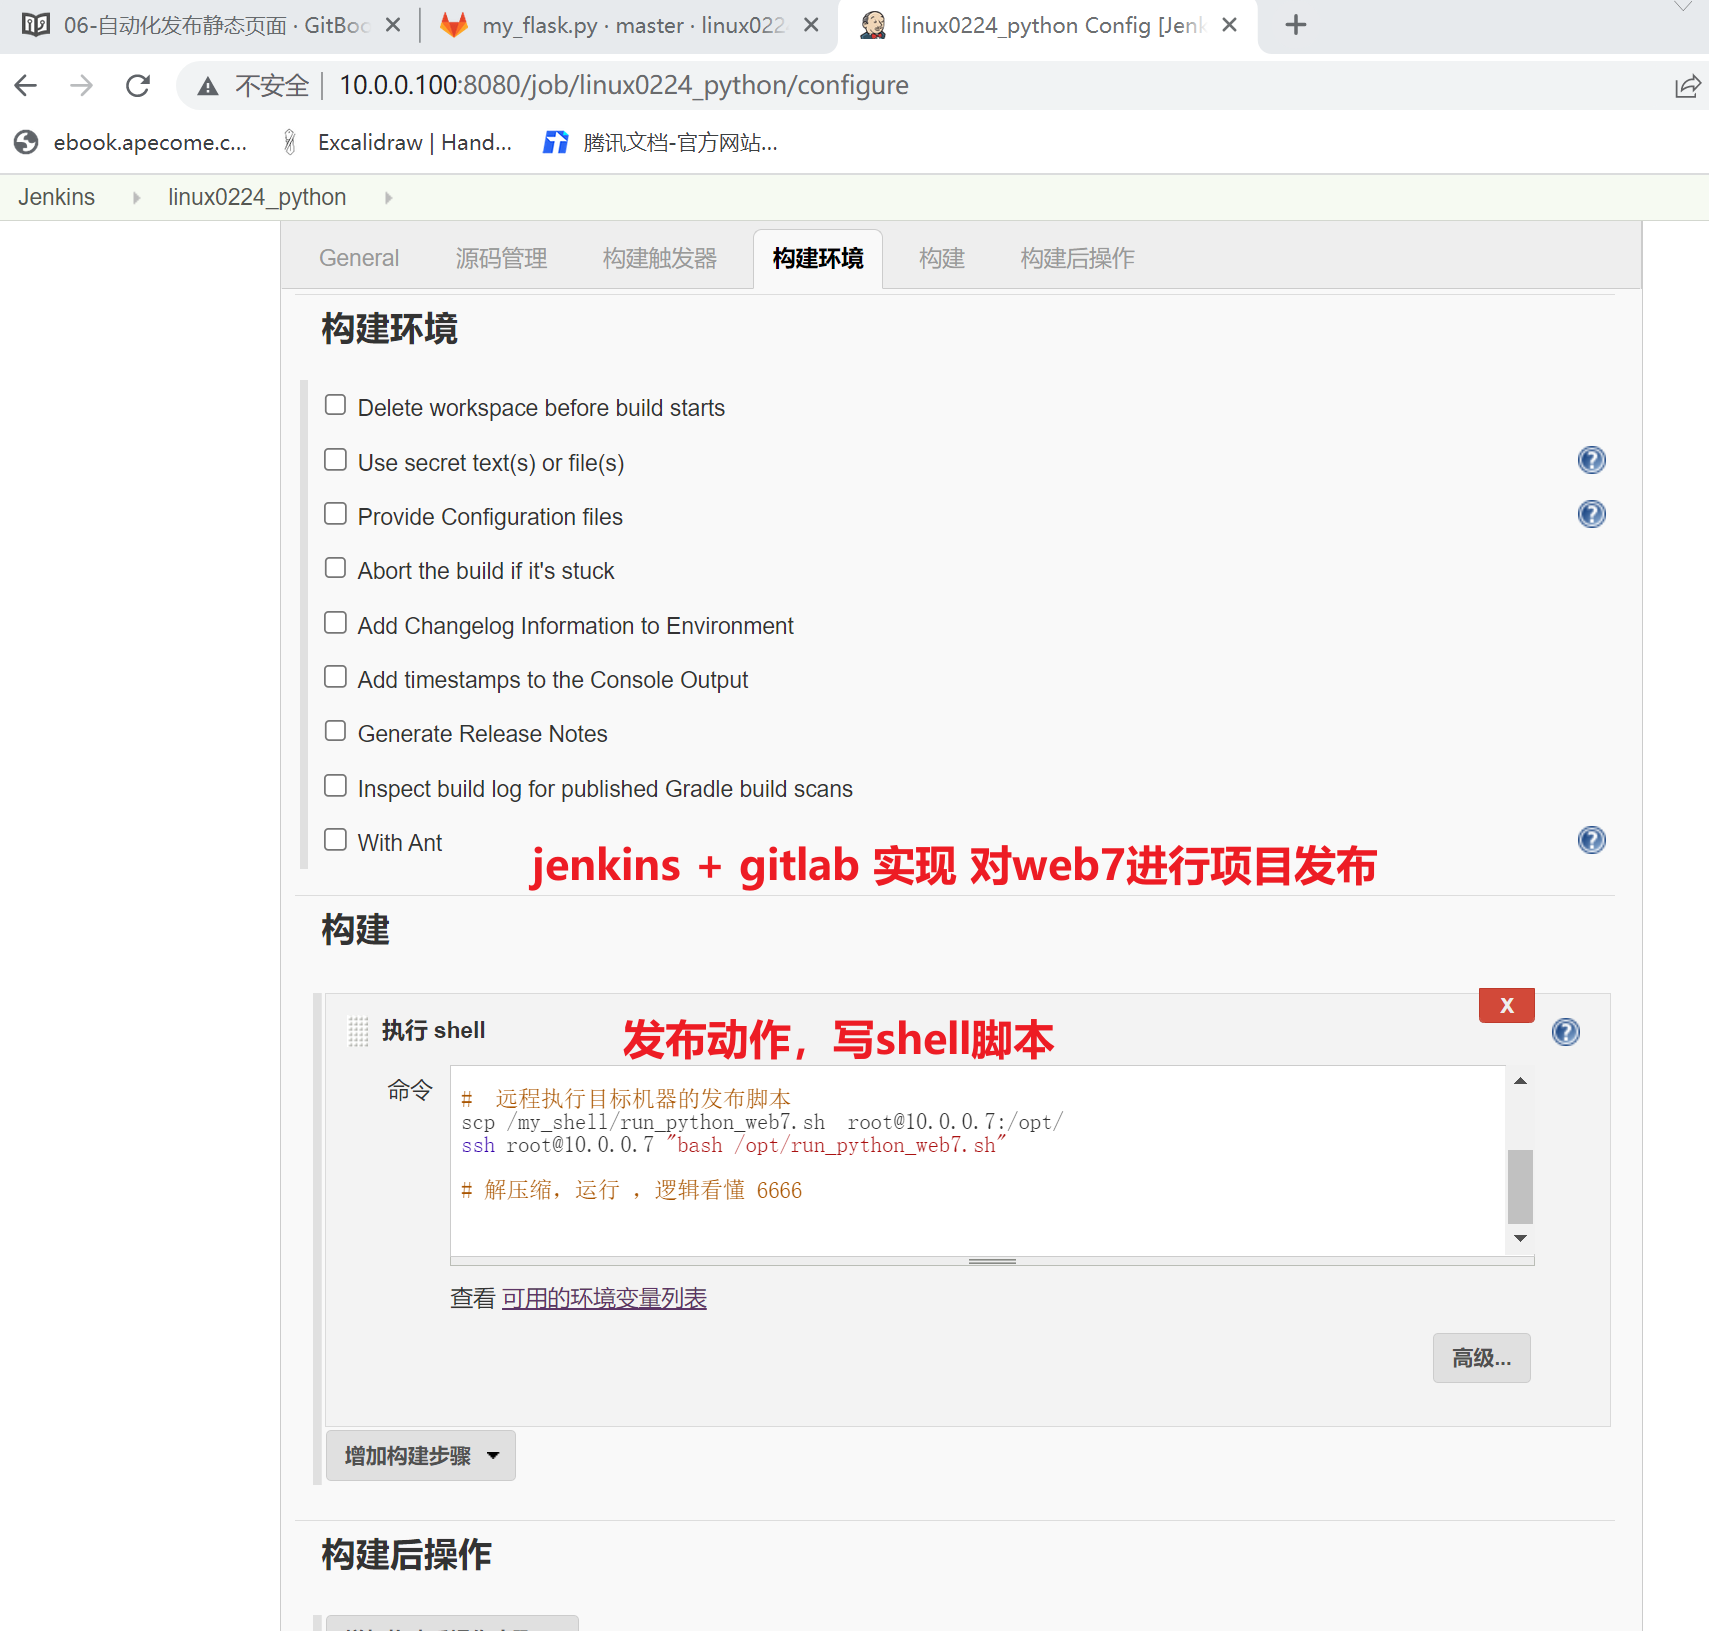Enable Add Changelog Information to Environment

coord(335,623)
